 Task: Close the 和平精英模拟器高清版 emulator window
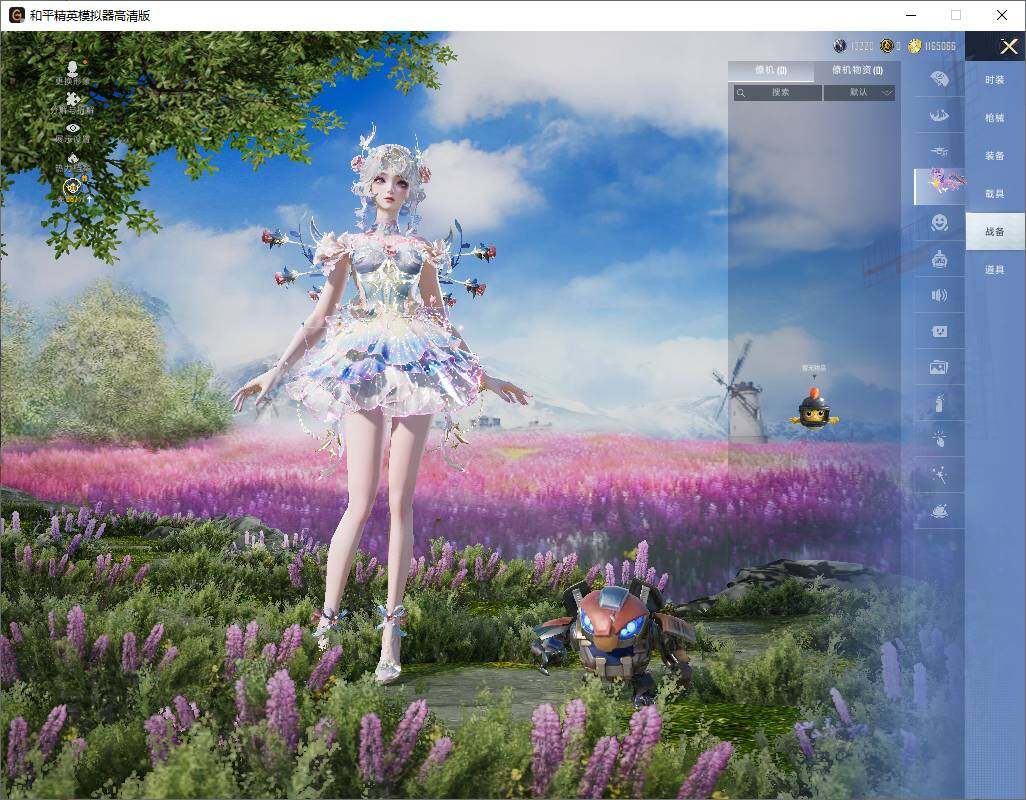click(x=1002, y=15)
